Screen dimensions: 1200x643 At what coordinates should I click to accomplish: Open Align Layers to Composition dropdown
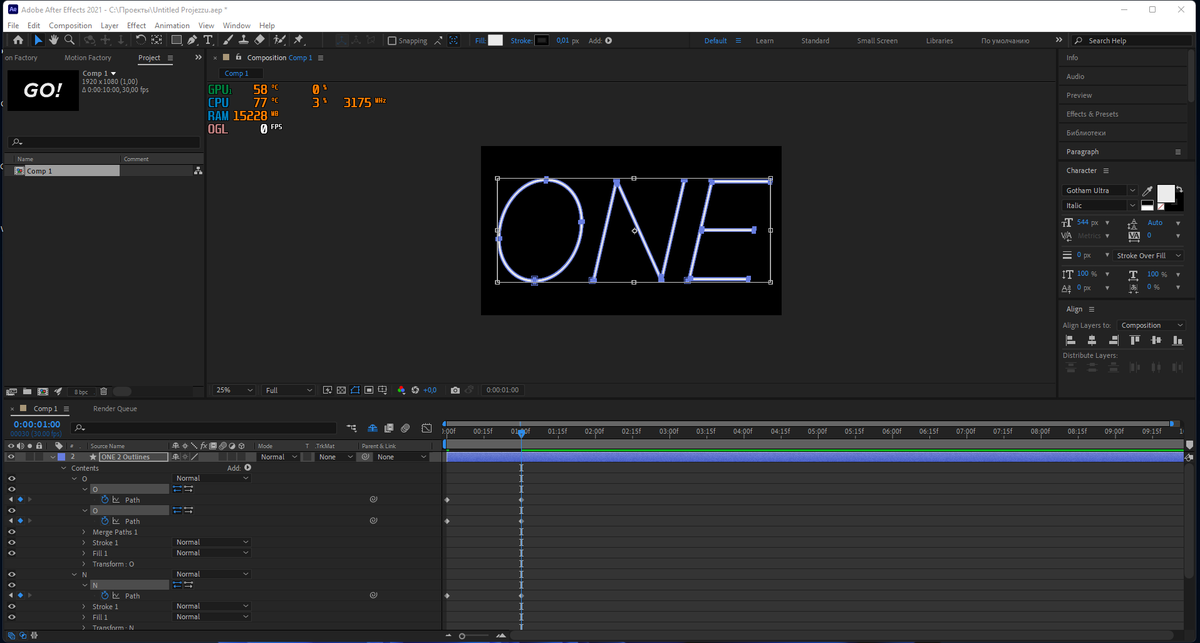1152,325
